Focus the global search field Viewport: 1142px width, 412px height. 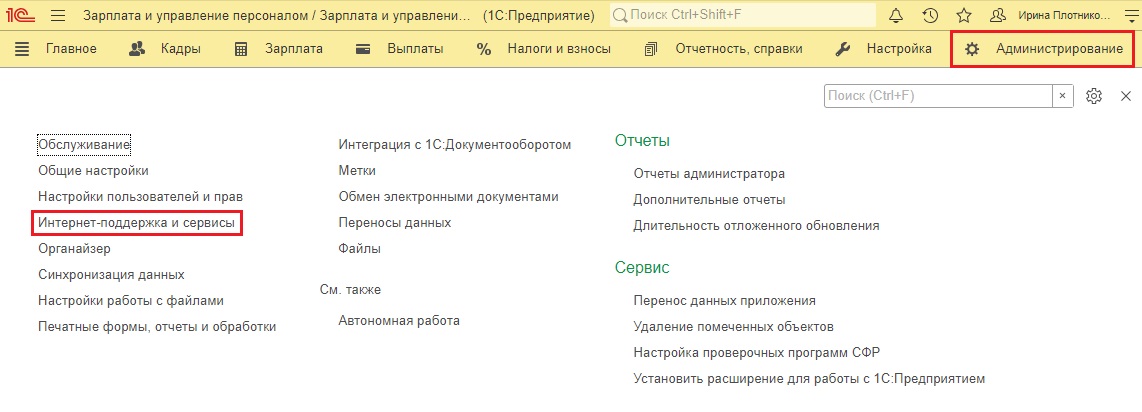pos(743,15)
